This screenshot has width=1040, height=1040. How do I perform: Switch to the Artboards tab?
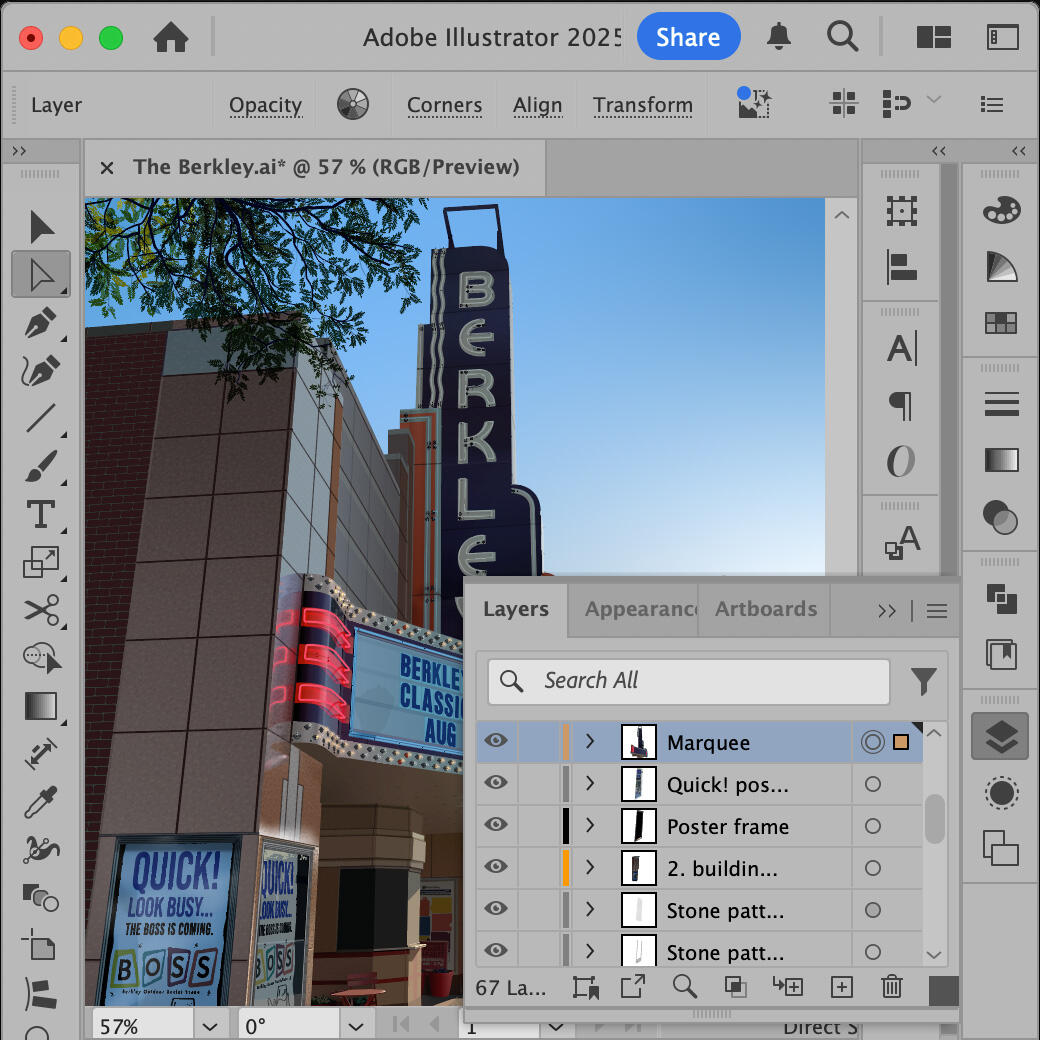point(764,610)
